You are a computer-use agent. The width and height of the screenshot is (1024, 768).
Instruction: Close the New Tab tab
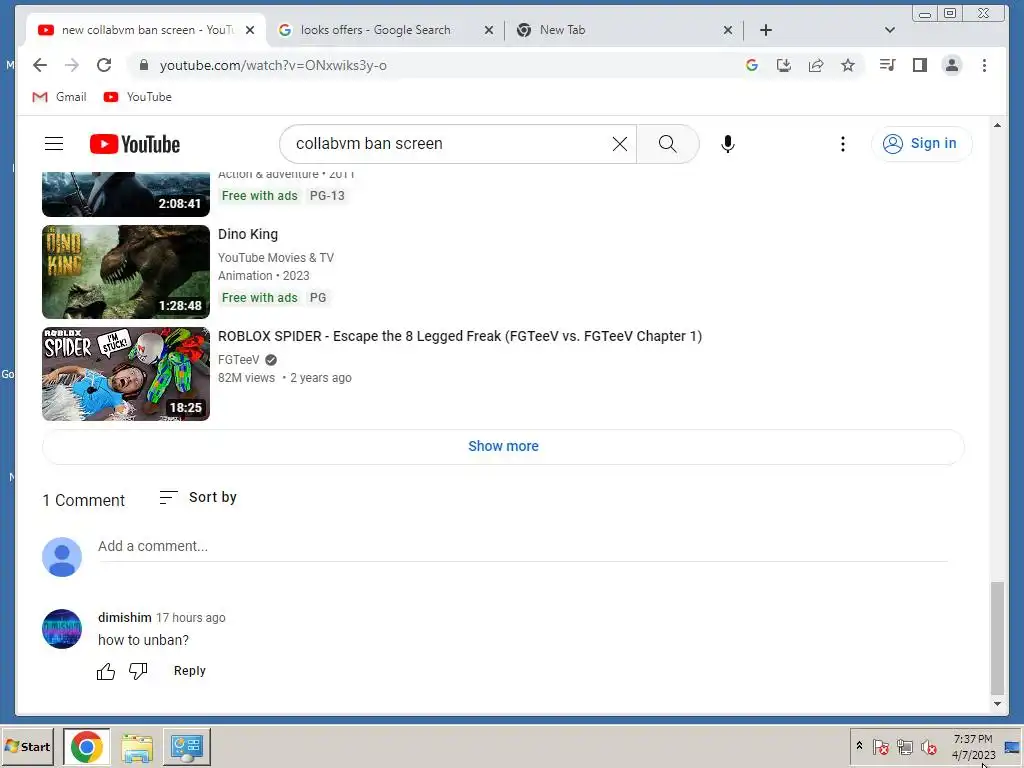(728, 30)
